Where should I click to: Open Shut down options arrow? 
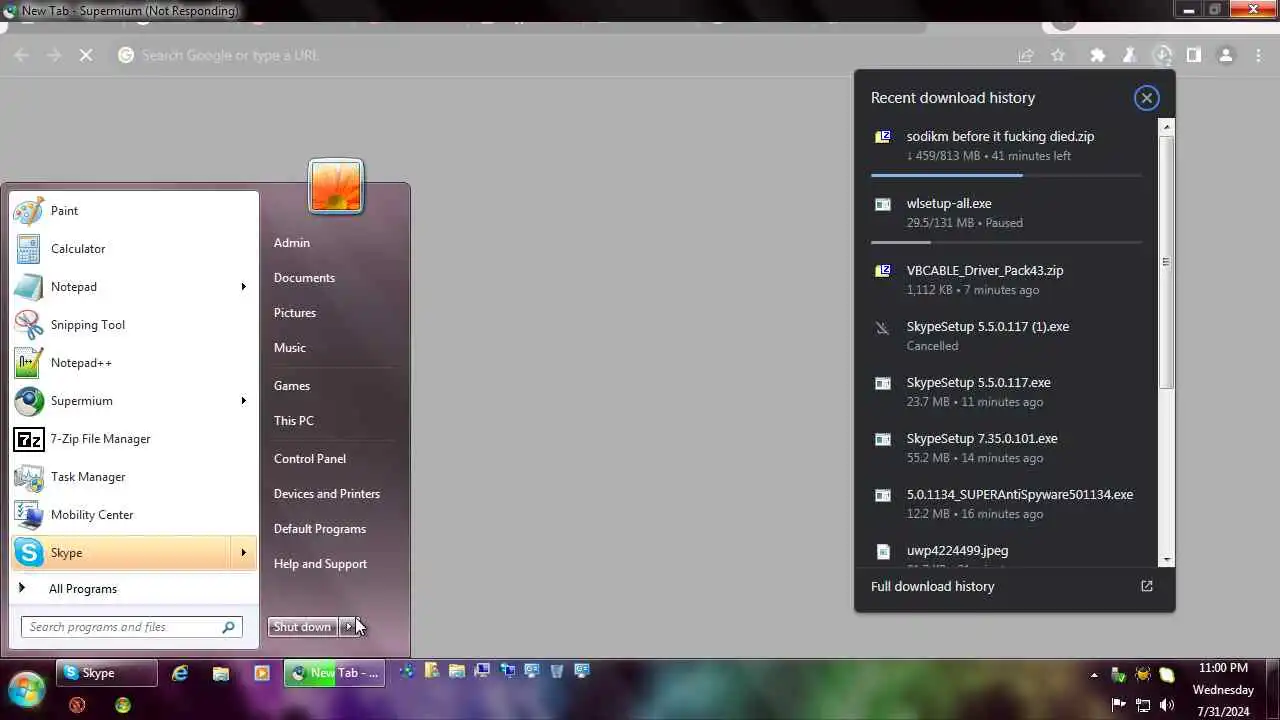coord(348,627)
